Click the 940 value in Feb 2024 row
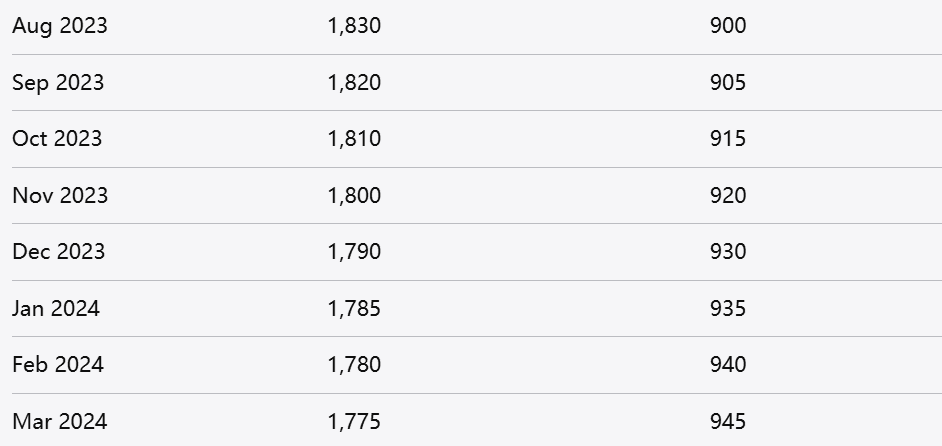This screenshot has width=942, height=446. 728,364
